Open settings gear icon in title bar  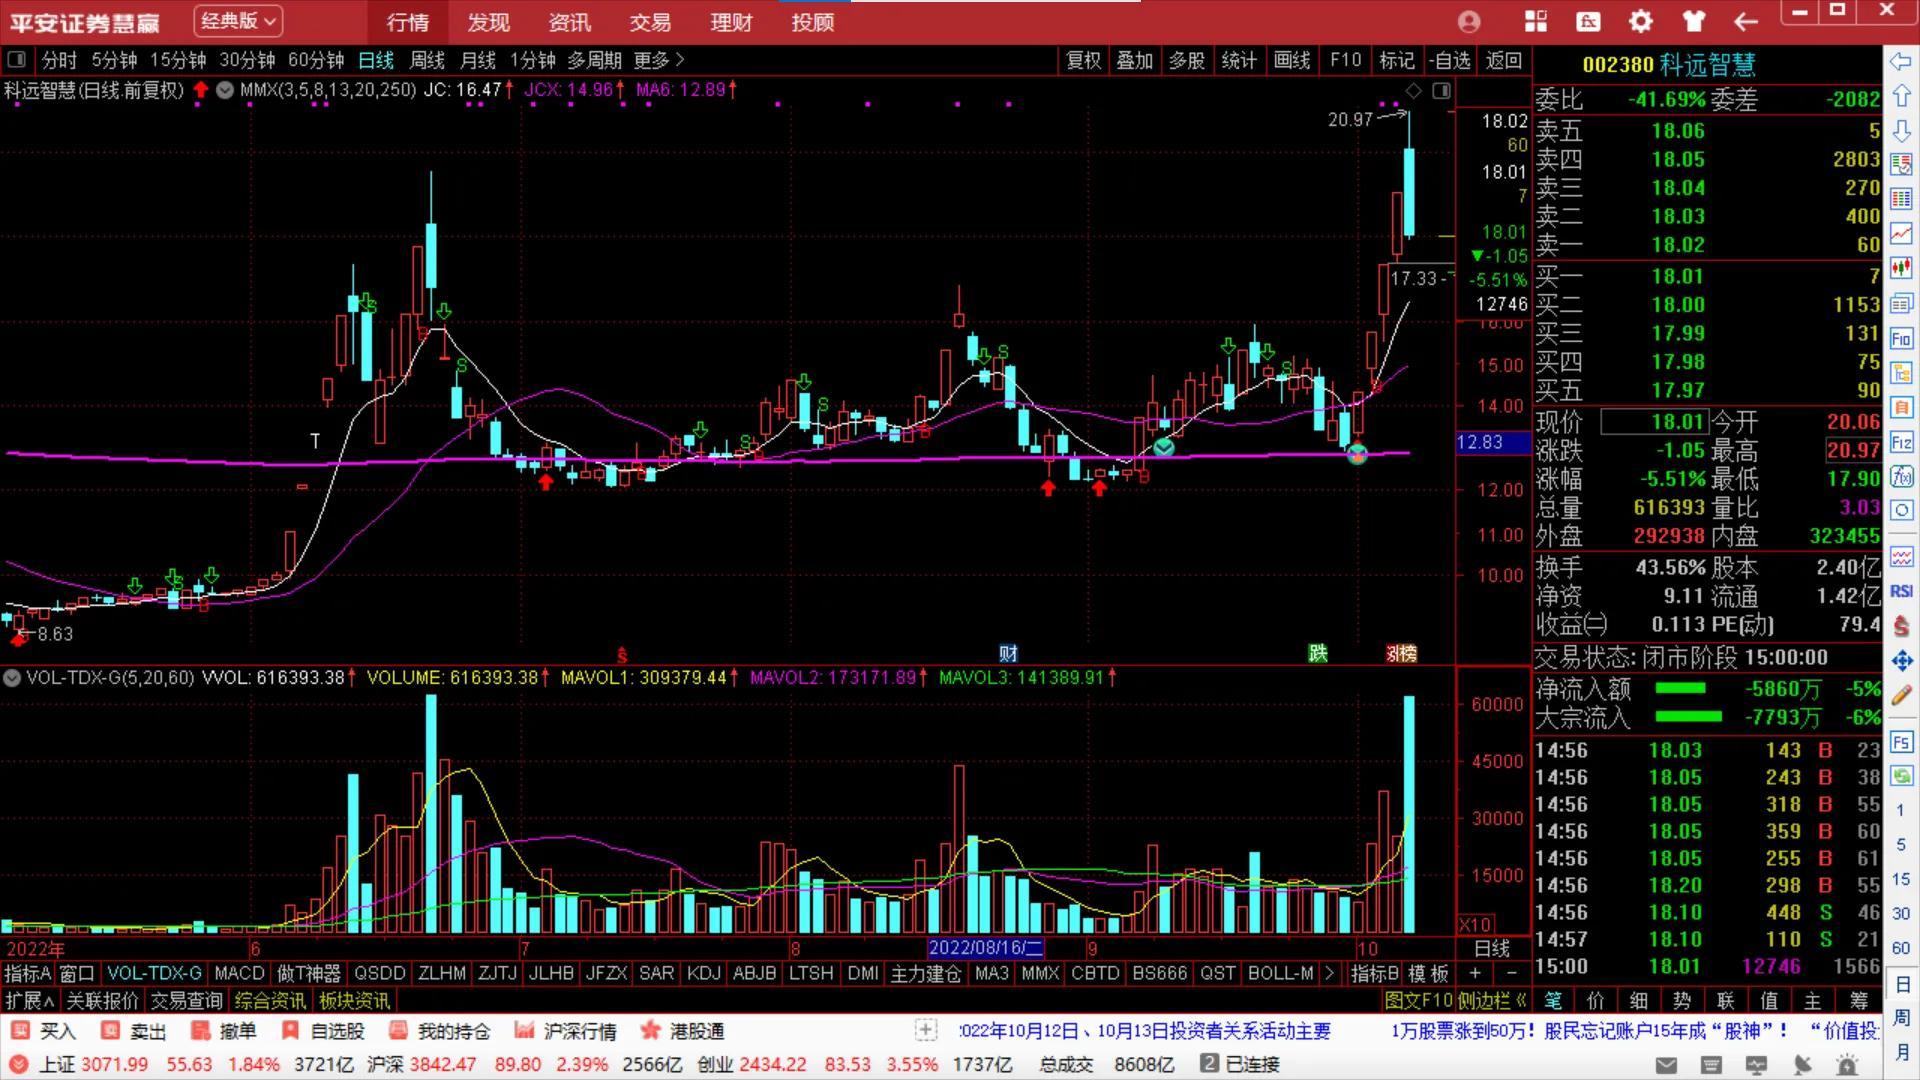(x=1641, y=21)
